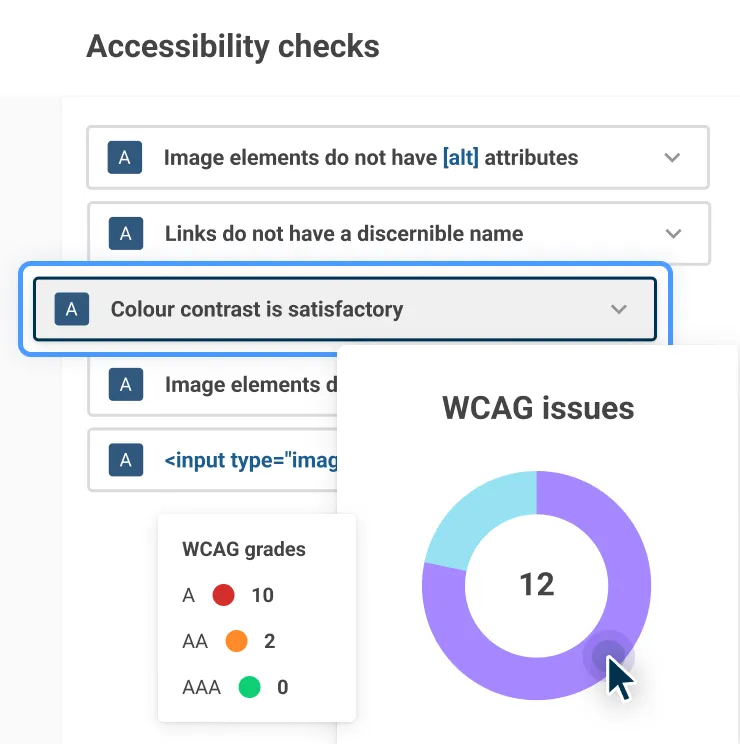The height and width of the screenshot is (744, 740).
Task: Expand the Image elements [alt] attributes check
Action: (x=672, y=157)
